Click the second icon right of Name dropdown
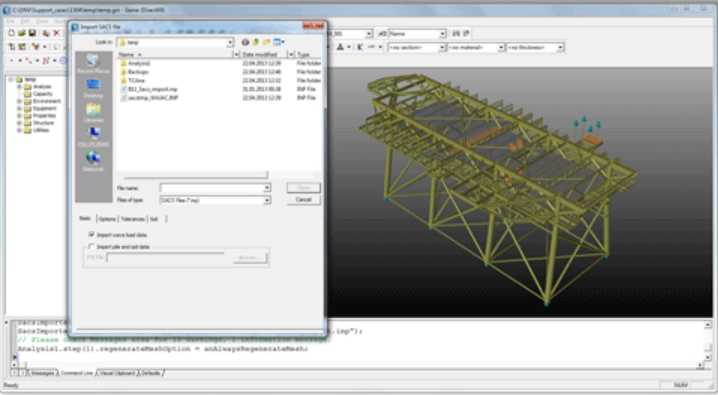The height and width of the screenshot is (395, 718). click(467, 33)
